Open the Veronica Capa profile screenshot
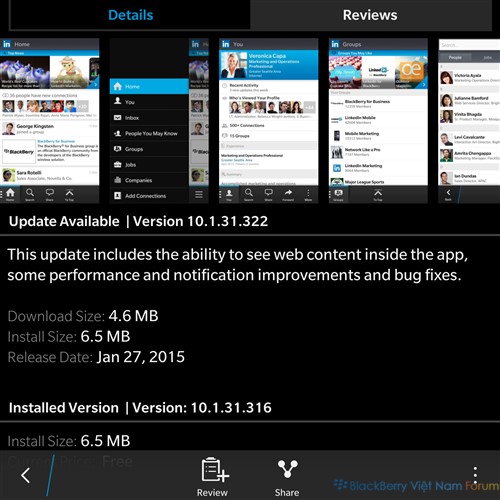 (x=269, y=121)
